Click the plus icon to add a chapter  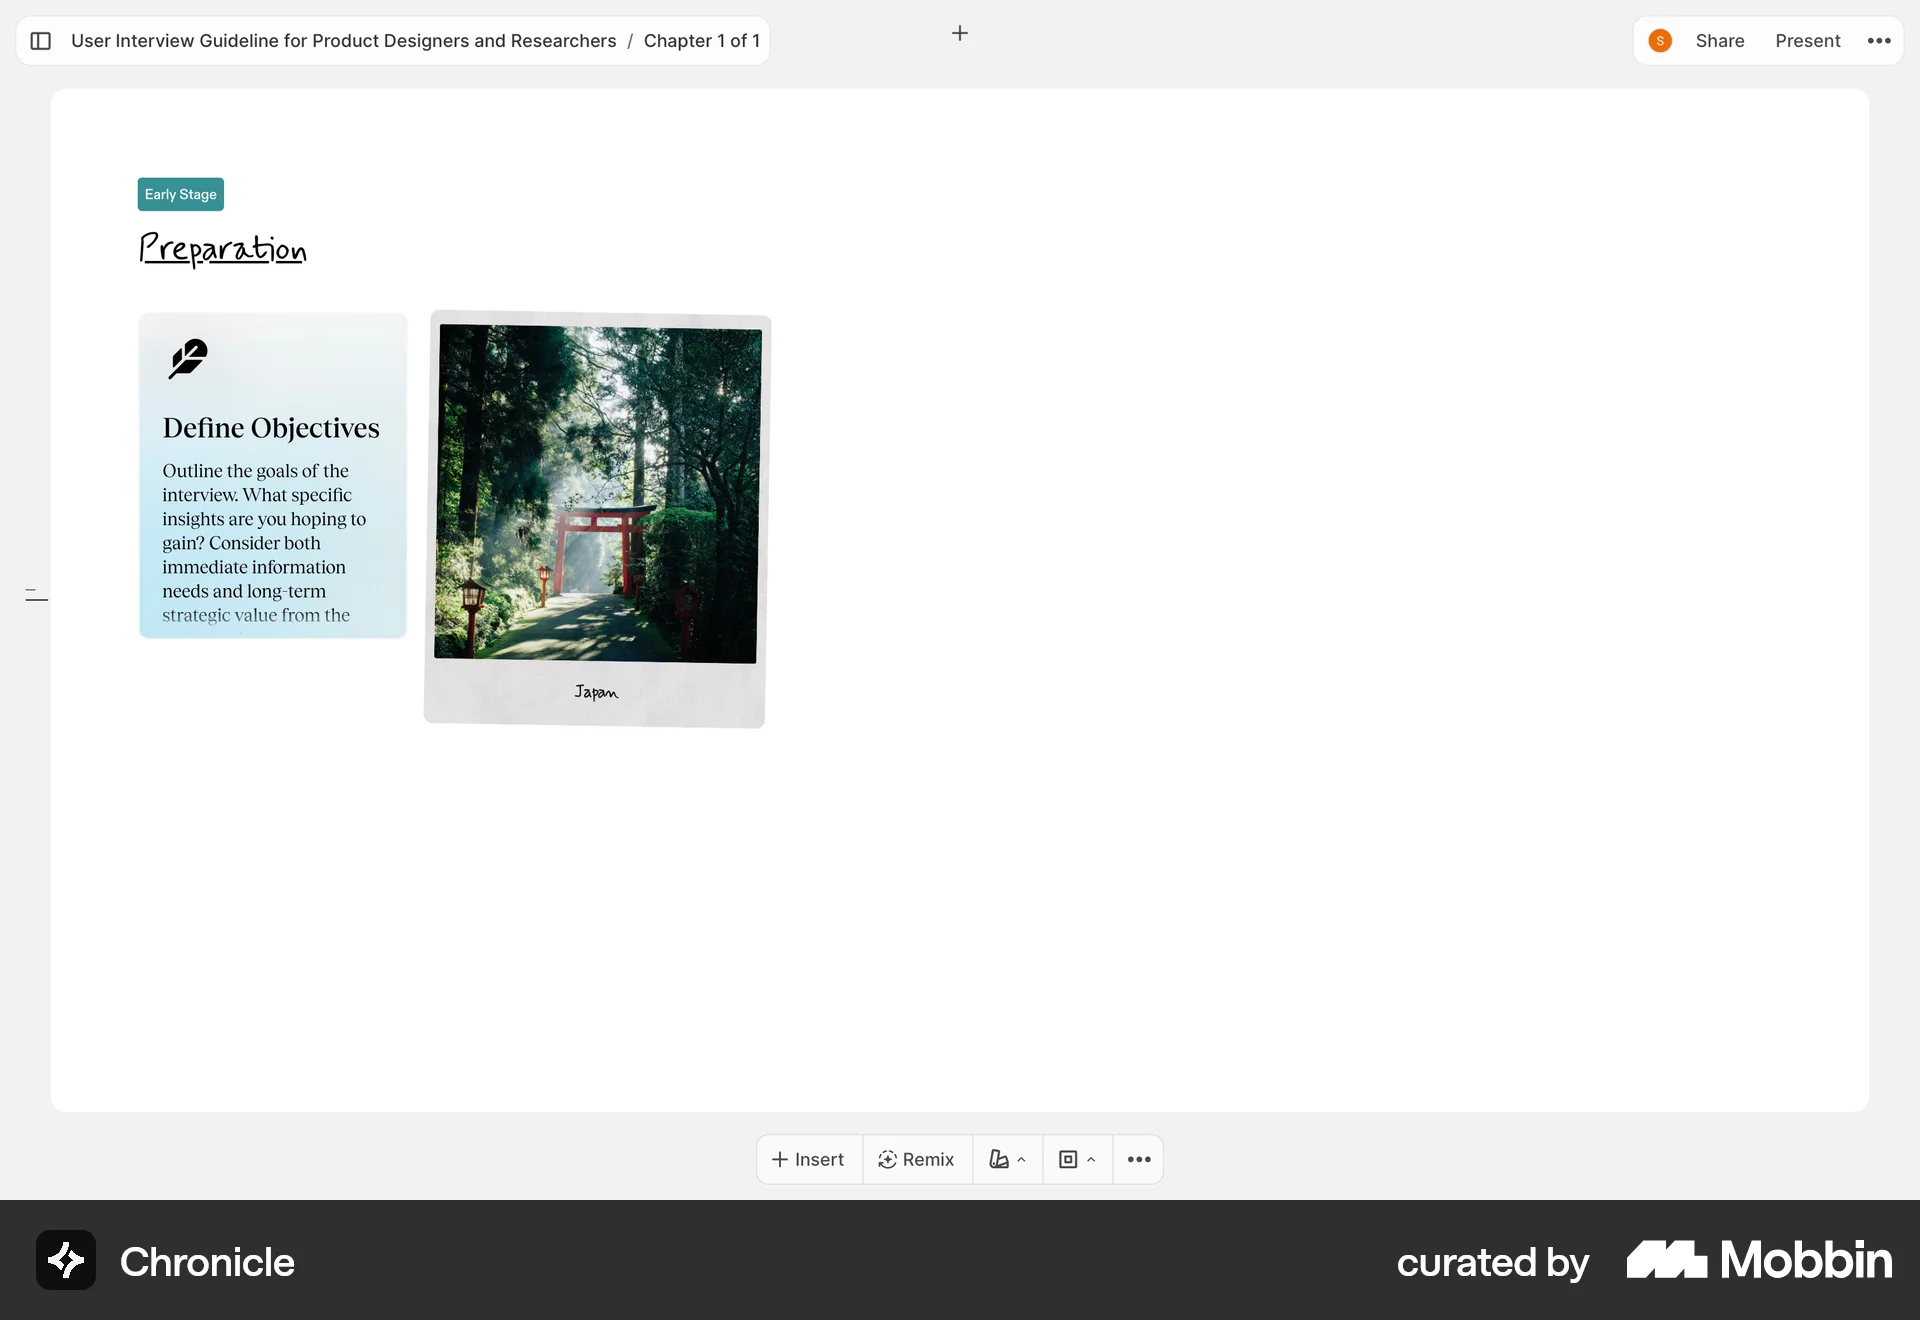(x=960, y=33)
